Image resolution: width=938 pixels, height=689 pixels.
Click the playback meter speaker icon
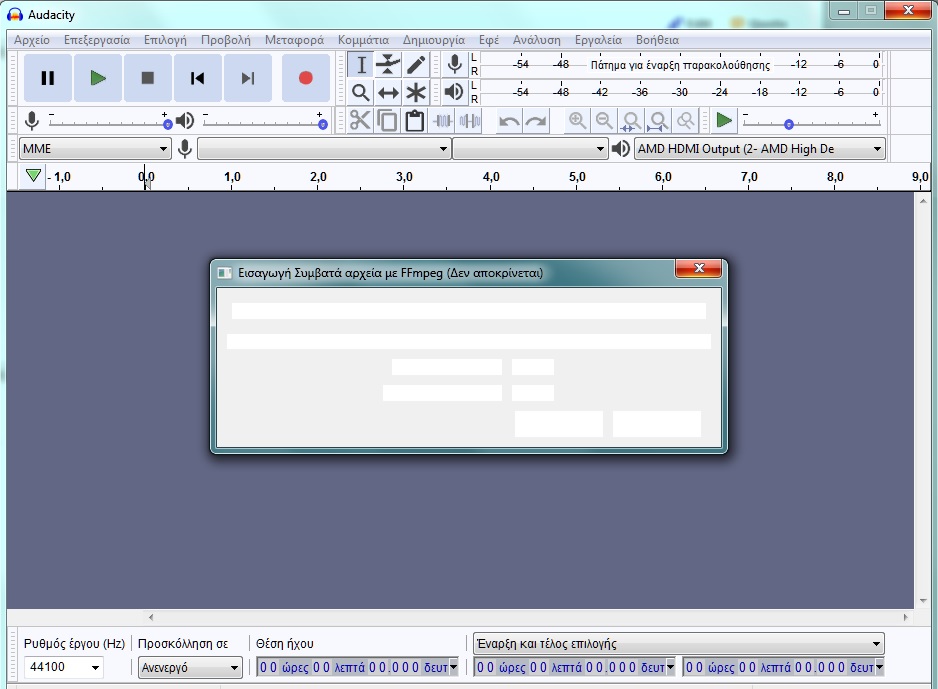455,92
